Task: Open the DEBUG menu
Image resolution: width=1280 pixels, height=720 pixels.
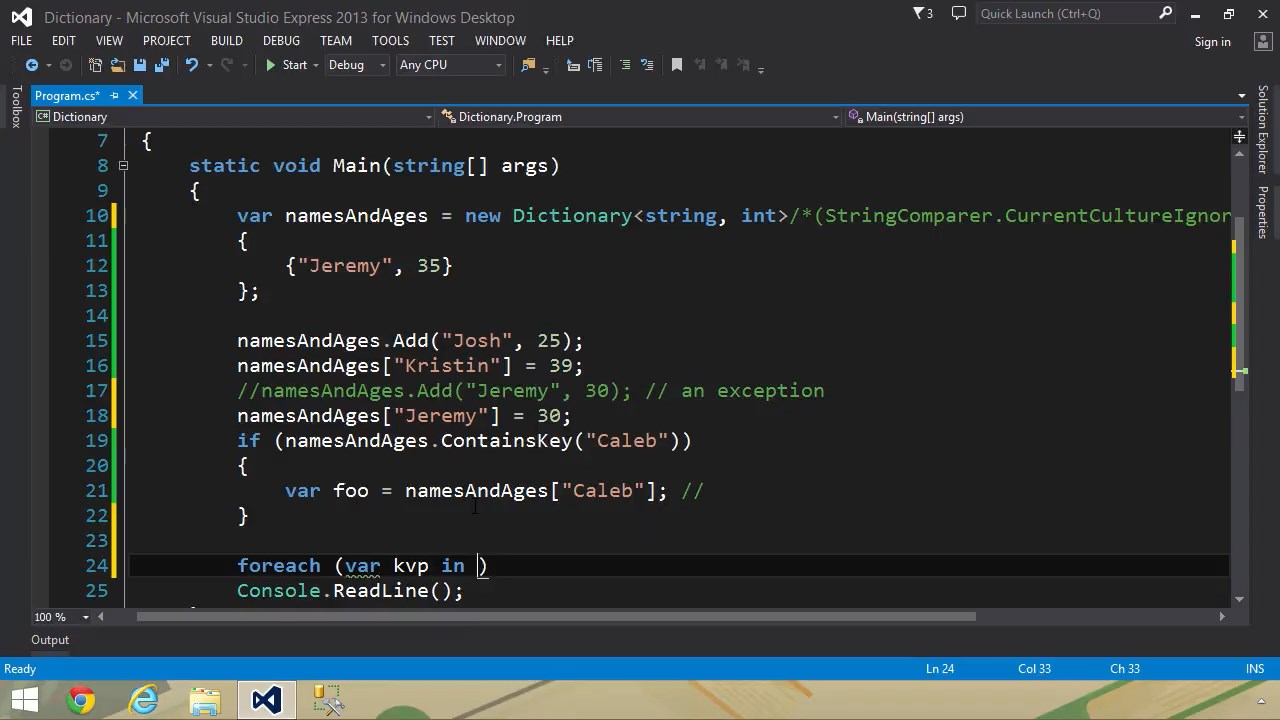Action: 281,41
